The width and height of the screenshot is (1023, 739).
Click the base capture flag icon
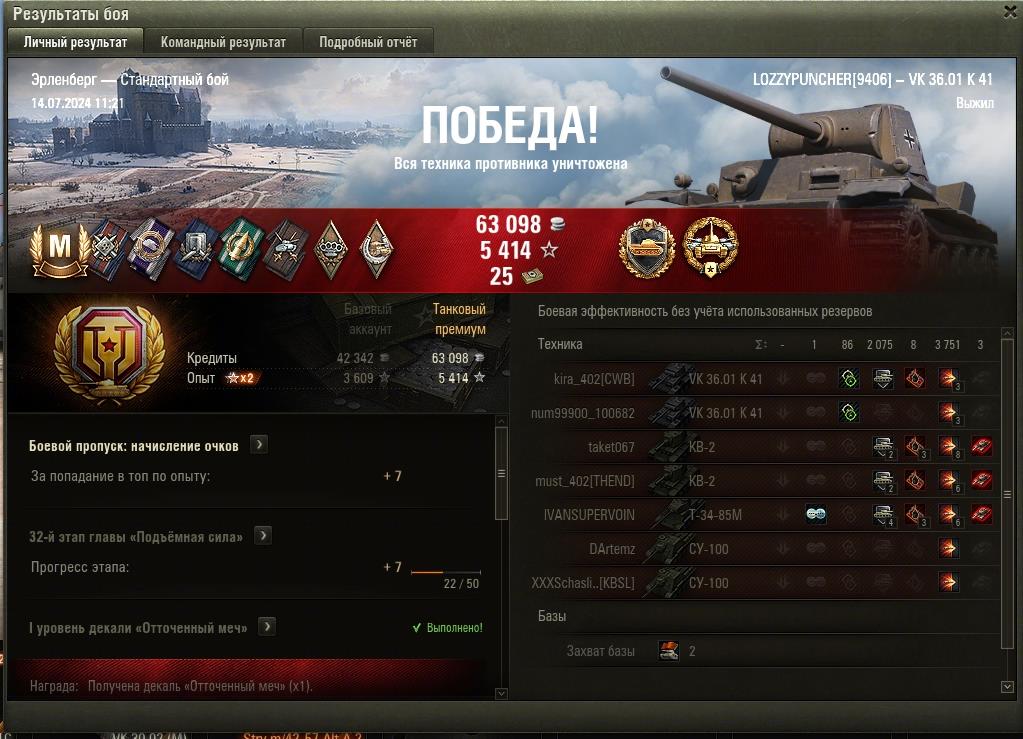pyautogui.click(x=669, y=650)
